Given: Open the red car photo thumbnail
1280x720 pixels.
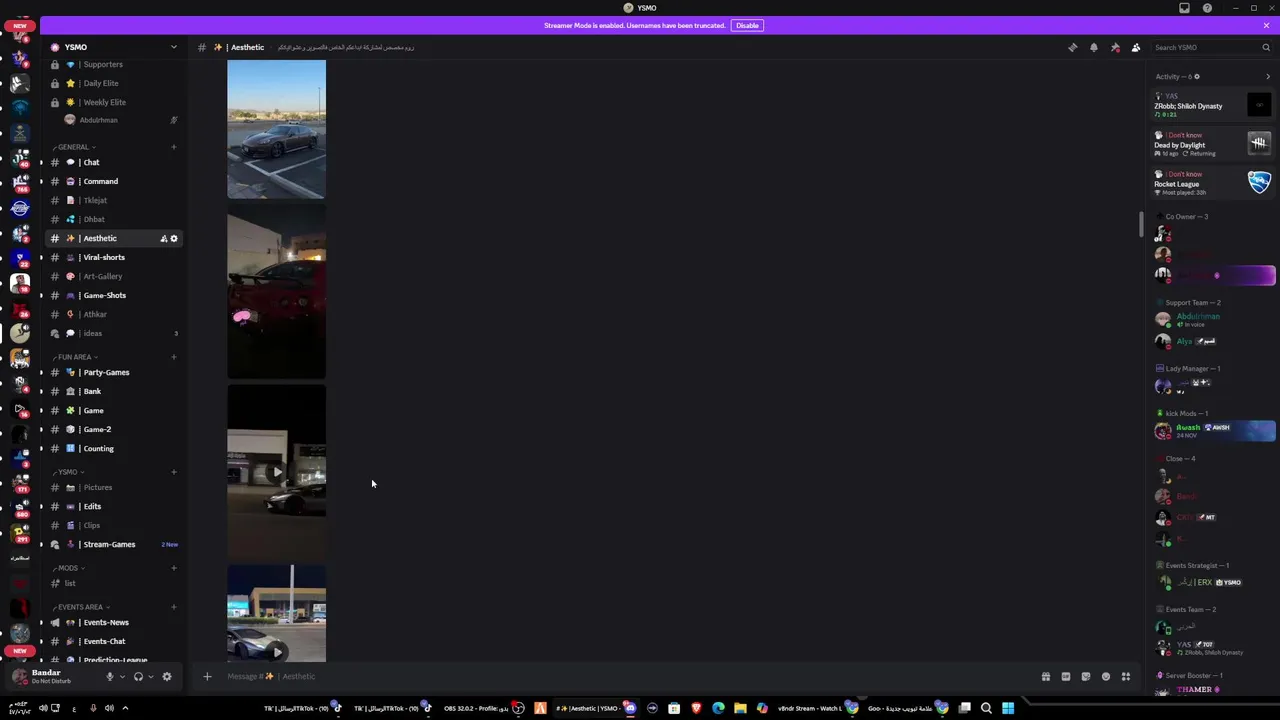Looking at the screenshot, I should [276, 291].
